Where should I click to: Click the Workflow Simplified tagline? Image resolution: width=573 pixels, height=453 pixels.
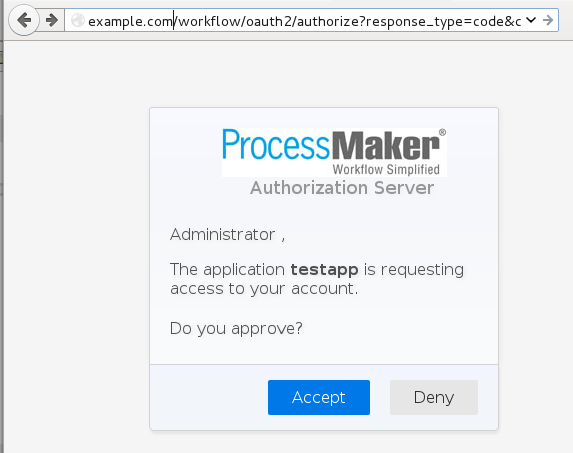[x=386, y=170]
